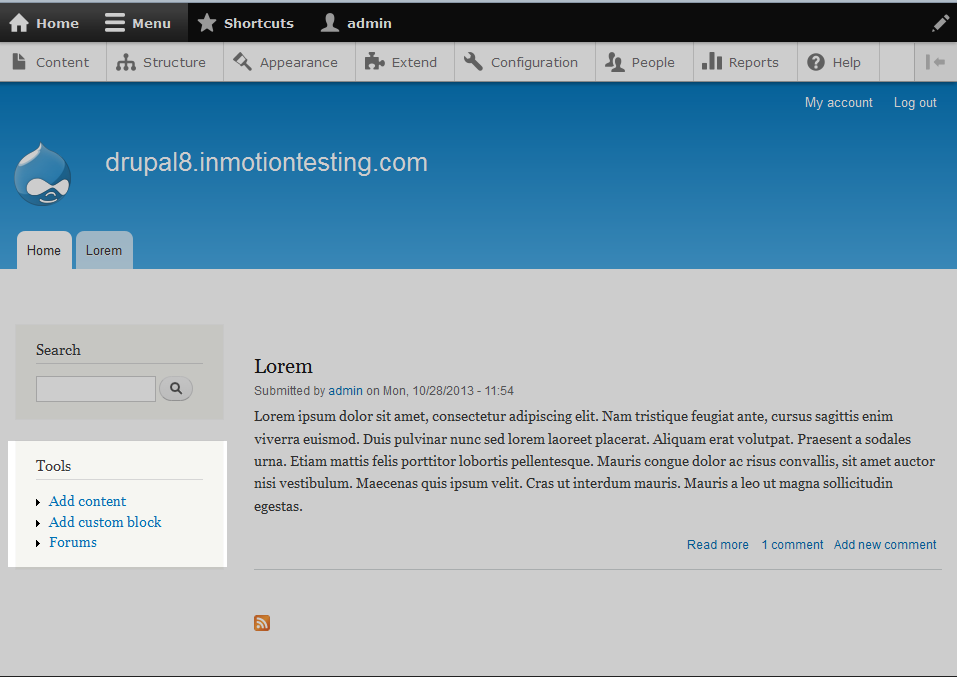Click the Tools block heading text
The image size is (957, 677).
pos(53,466)
